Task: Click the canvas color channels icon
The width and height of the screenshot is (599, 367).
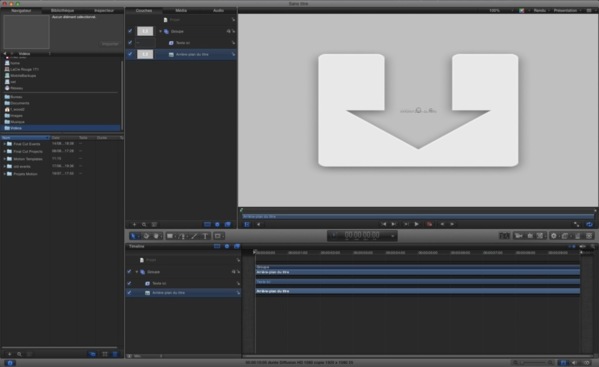Action: [521, 10]
